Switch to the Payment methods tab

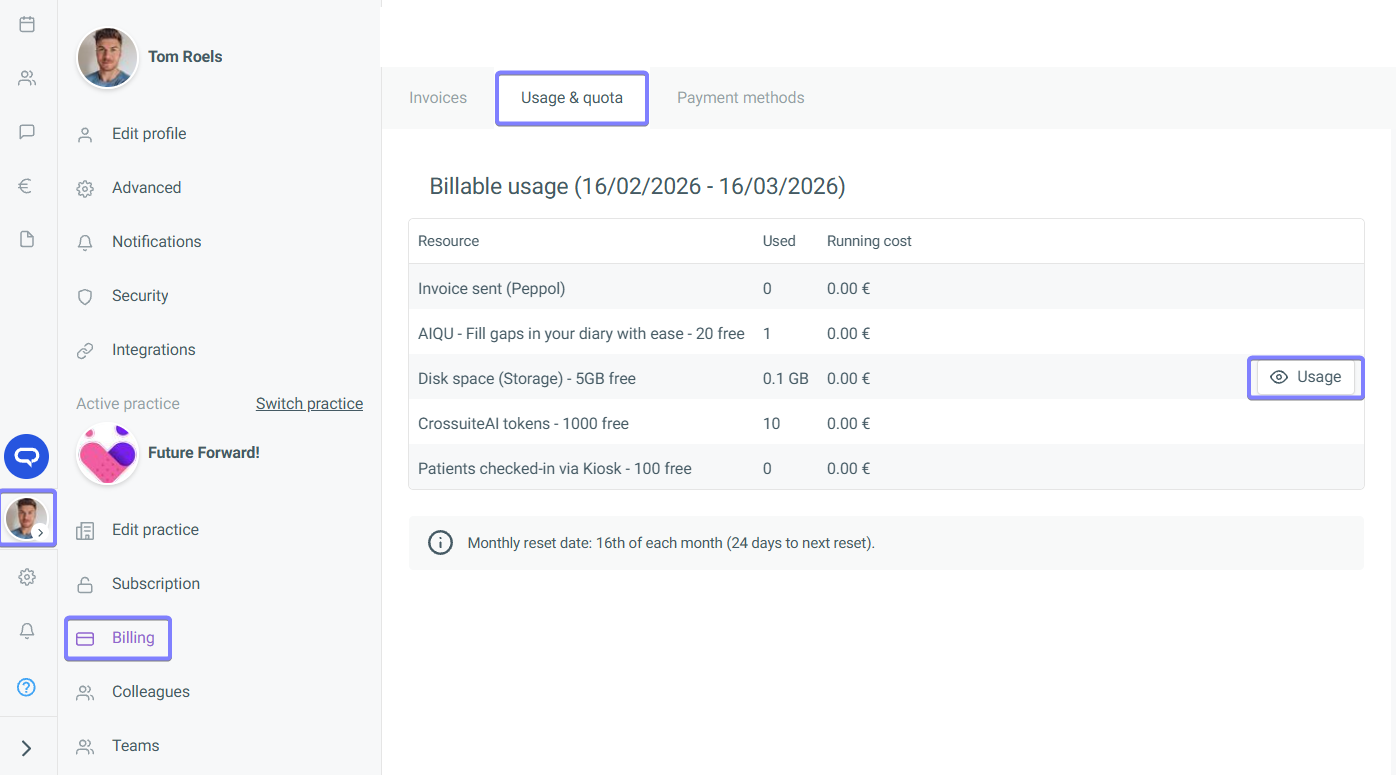point(740,98)
